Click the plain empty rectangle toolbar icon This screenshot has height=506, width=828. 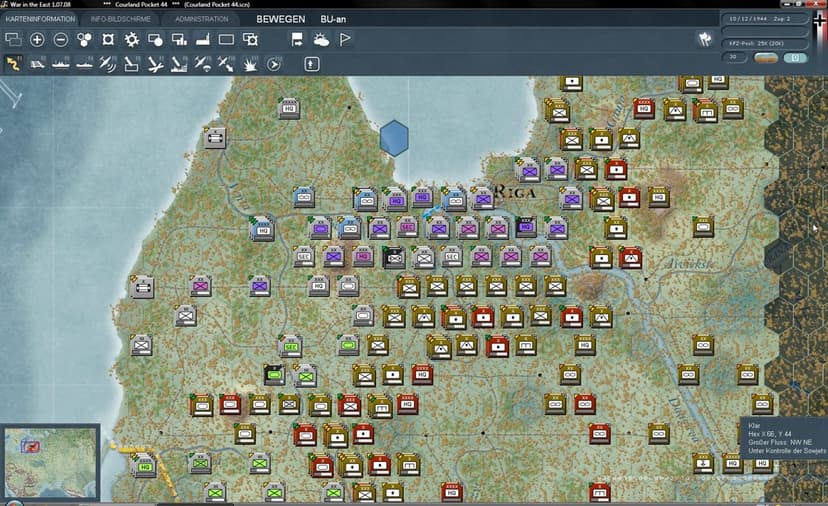click(x=227, y=40)
